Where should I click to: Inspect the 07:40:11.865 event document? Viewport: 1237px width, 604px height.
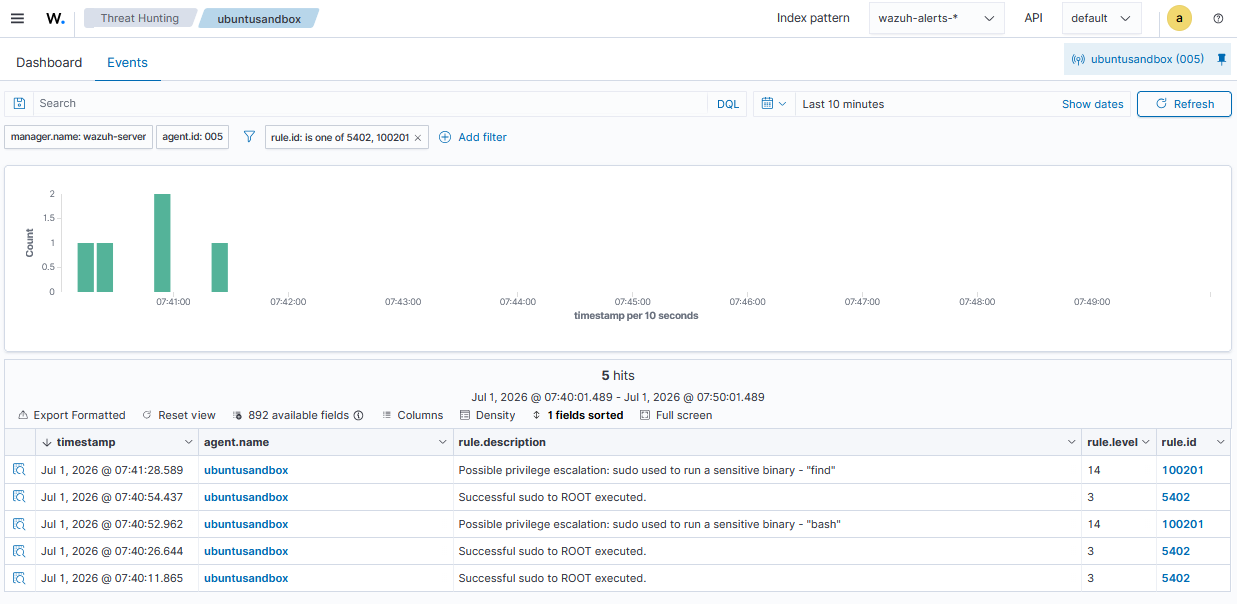point(19,578)
